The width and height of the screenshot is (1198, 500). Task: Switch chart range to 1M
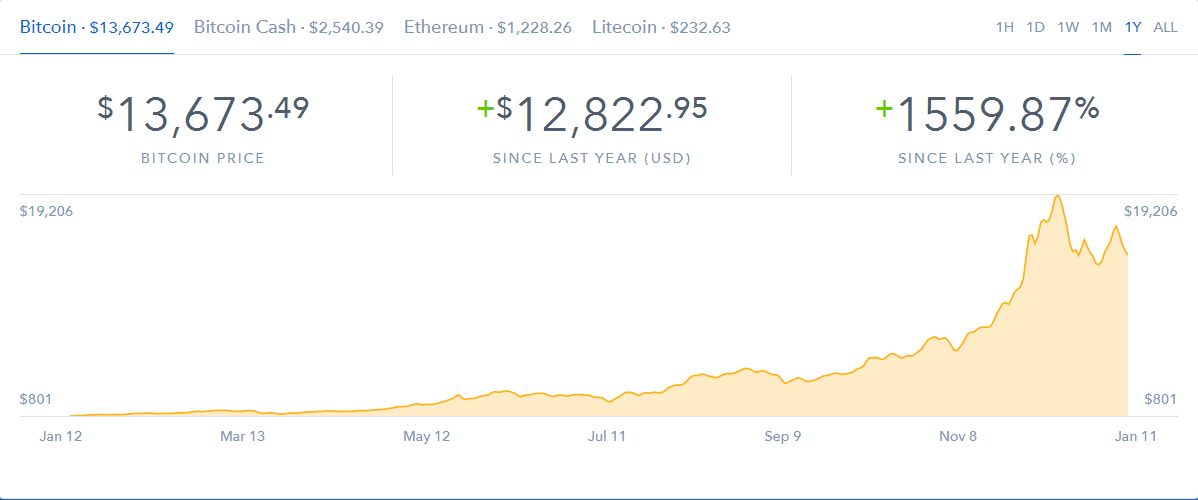tap(1101, 27)
